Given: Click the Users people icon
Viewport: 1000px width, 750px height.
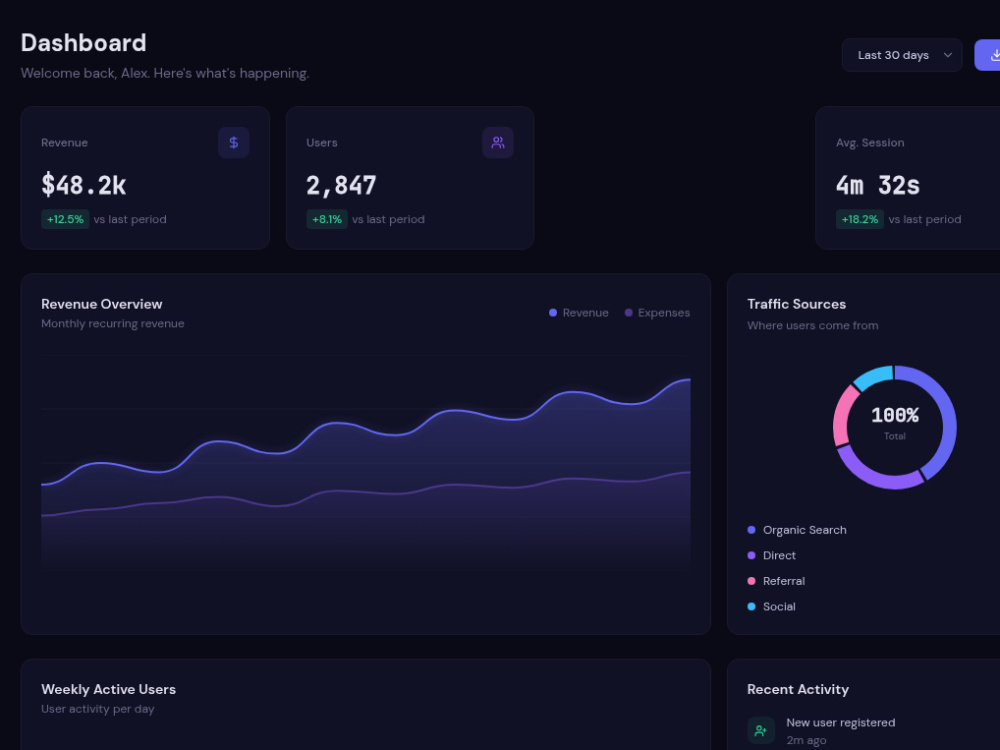Looking at the screenshot, I should 498,143.
